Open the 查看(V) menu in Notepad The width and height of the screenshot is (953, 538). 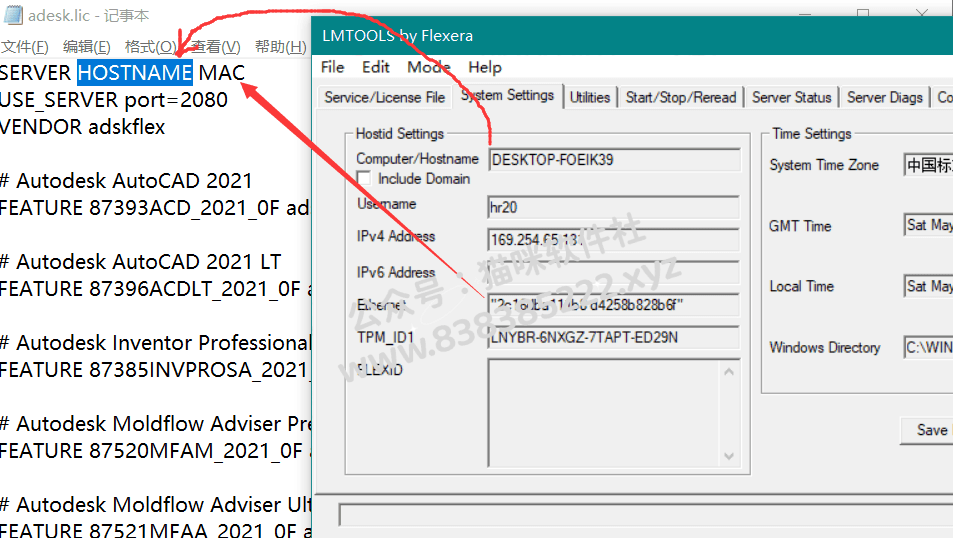(x=215, y=47)
